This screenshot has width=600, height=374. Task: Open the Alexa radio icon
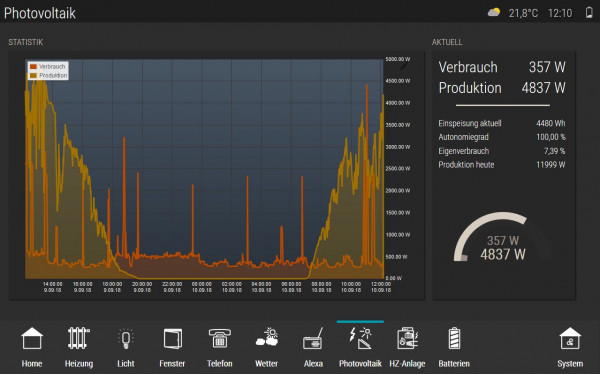coord(313,338)
